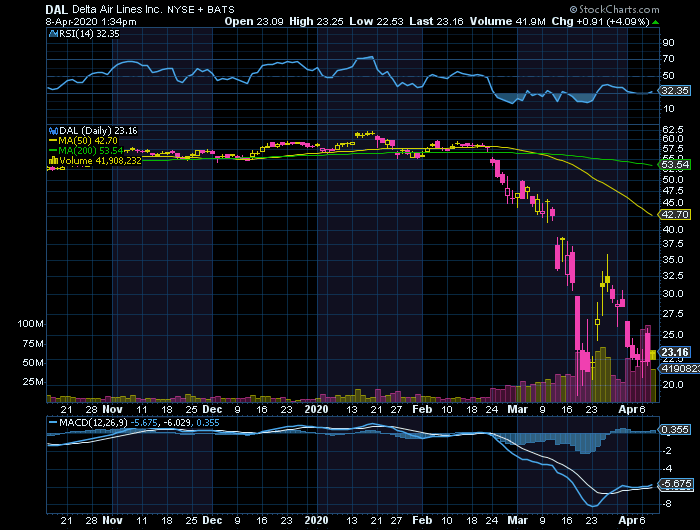Click the 40.0 price axis label

coord(673,230)
